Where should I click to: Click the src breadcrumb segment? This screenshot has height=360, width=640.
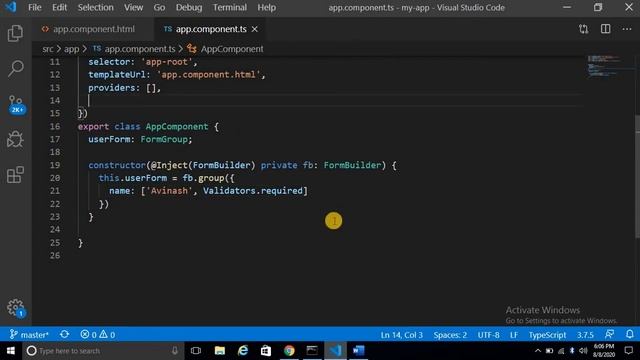coord(48,49)
